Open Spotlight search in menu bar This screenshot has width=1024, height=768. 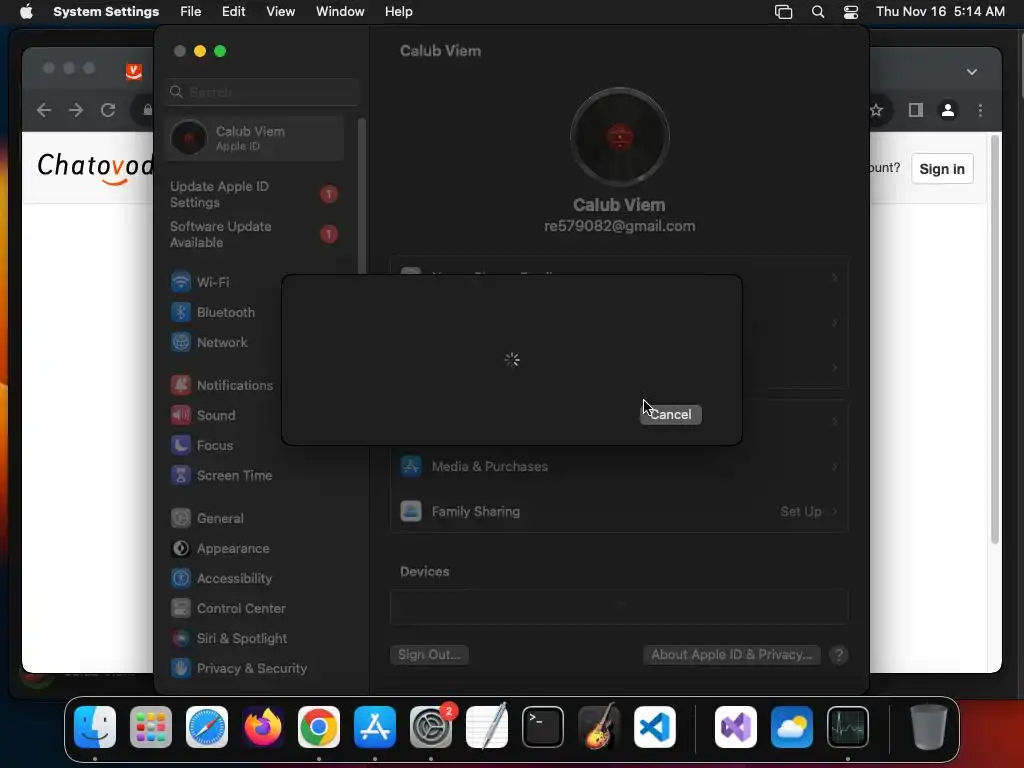click(818, 12)
